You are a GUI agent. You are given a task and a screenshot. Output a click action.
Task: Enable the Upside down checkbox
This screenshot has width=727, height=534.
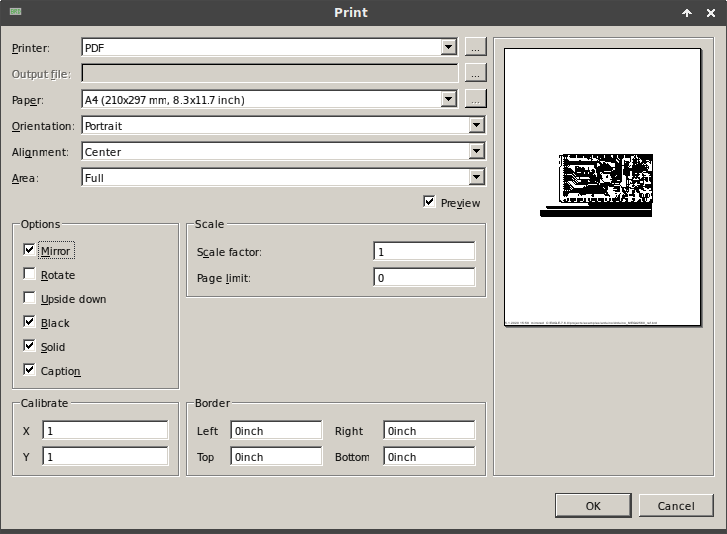click(x=30, y=298)
